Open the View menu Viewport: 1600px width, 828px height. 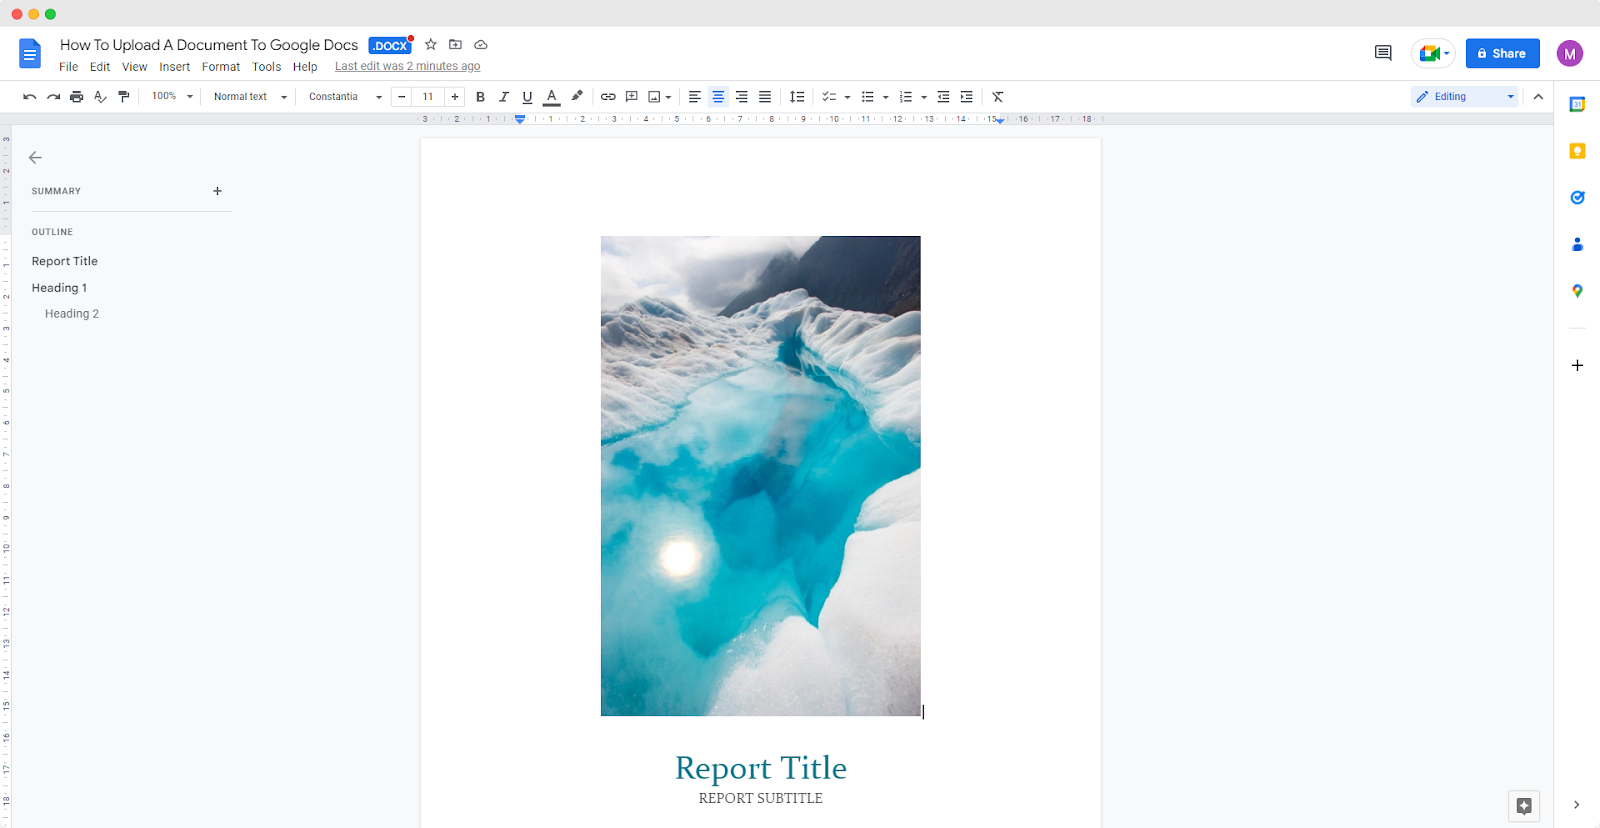pyautogui.click(x=135, y=67)
